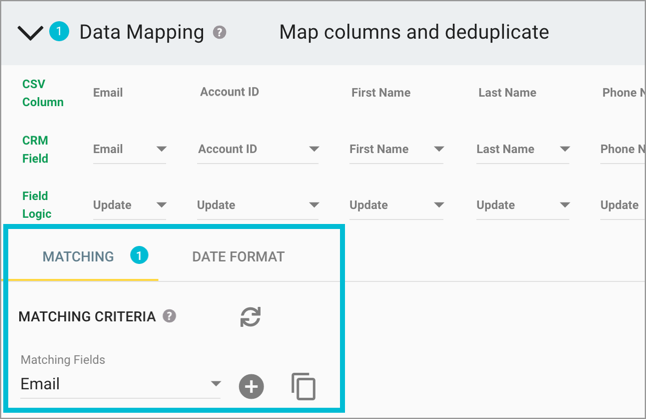Click the step 1 badge beside Data Mapping
The width and height of the screenshot is (646, 419).
[x=59, y=31]
